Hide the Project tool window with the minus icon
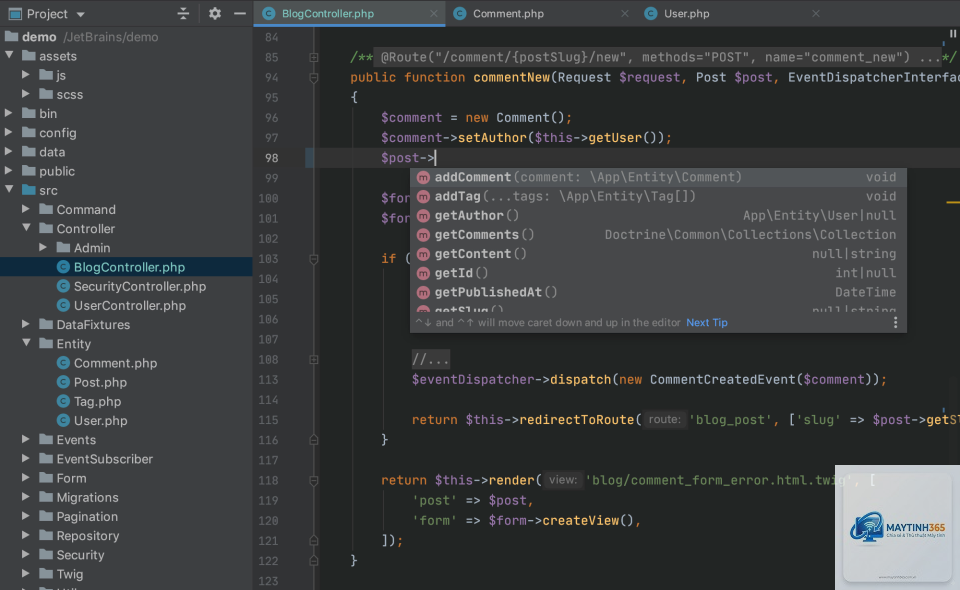Screen dimensions: 960x590 pos(240,13)
